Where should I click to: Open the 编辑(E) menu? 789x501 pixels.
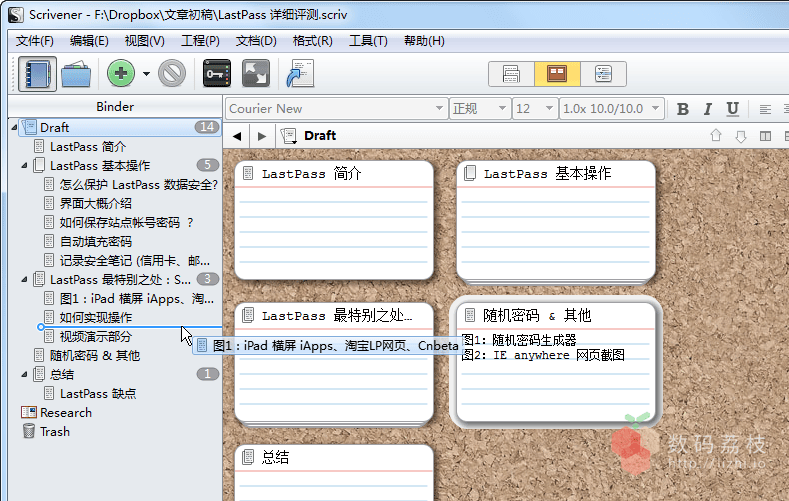pyautogui.click(x=89, y=41)
